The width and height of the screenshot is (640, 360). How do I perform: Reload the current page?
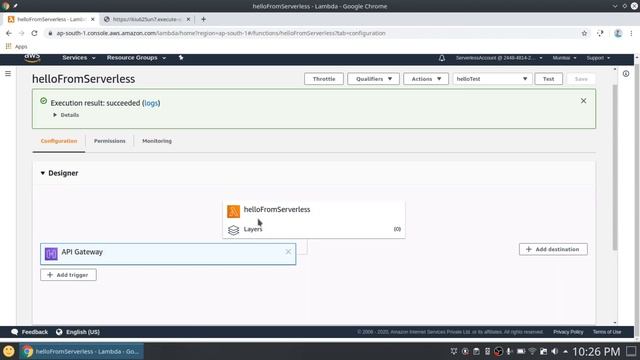34,33
